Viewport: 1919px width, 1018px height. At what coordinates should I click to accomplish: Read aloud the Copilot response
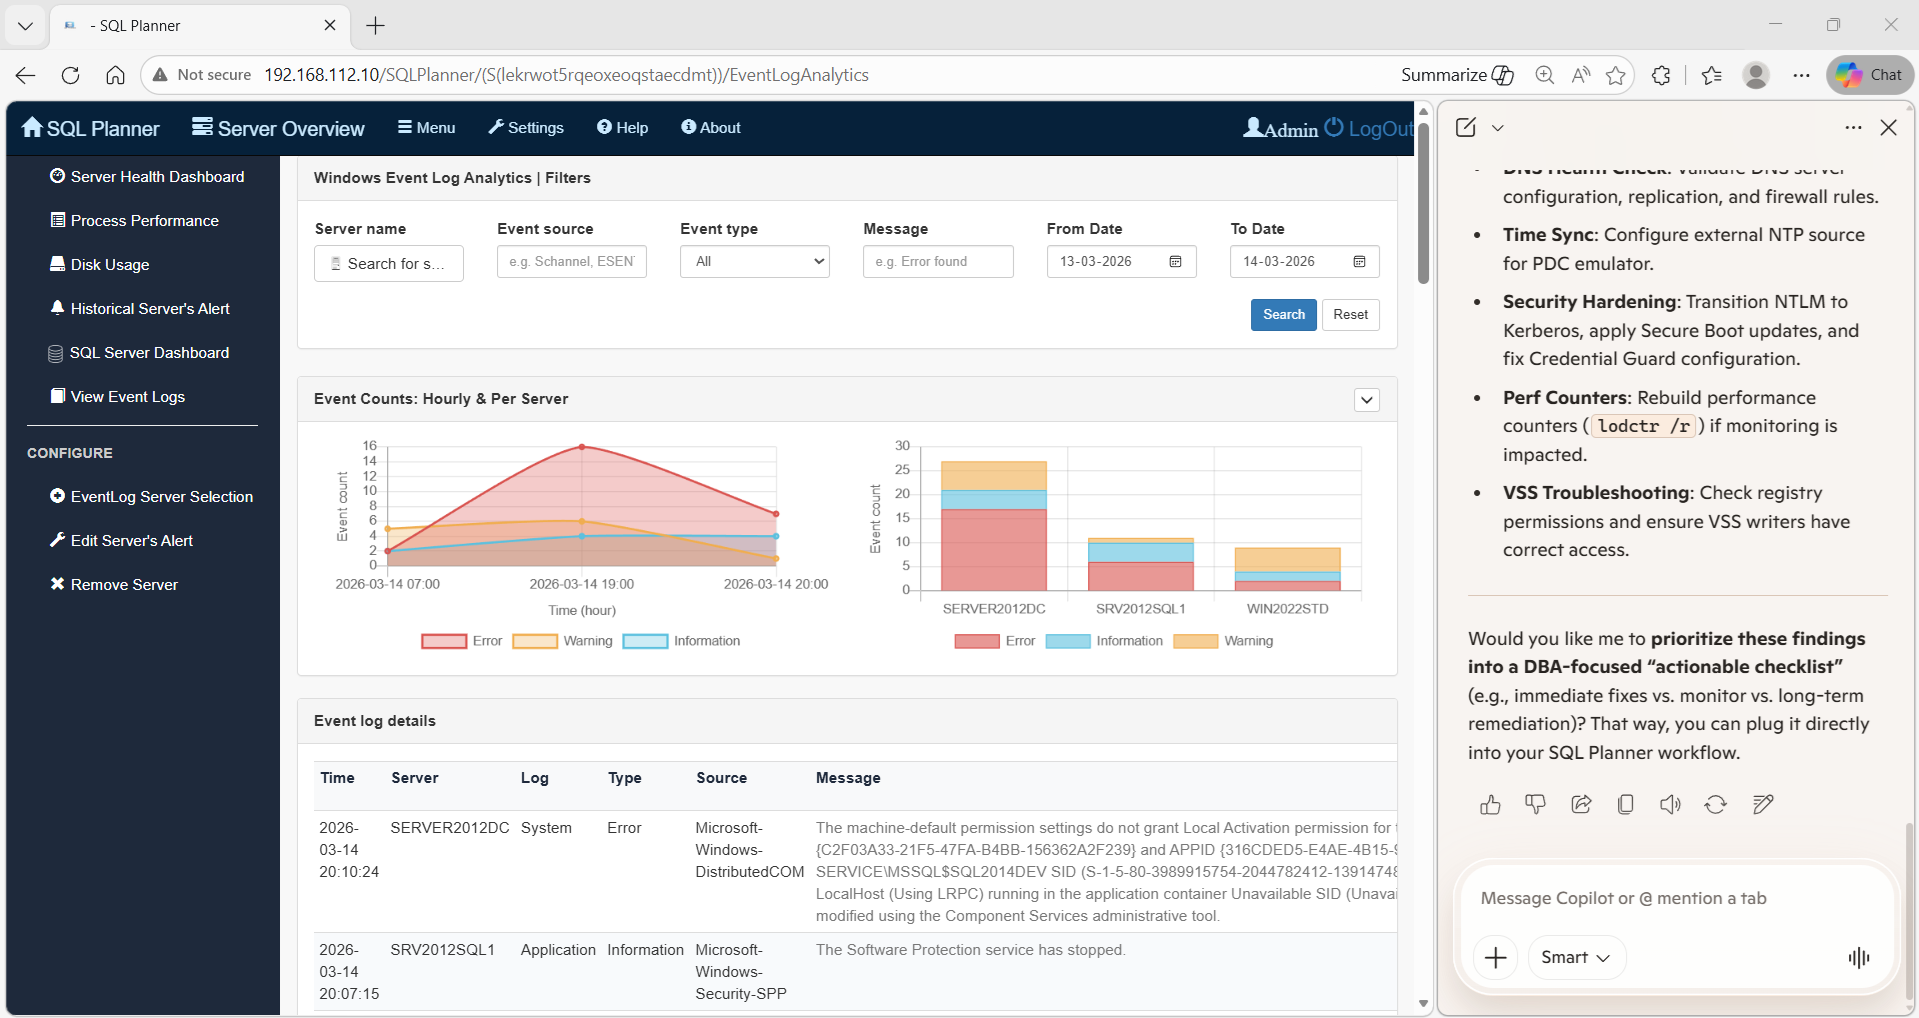coord(1670,804)
